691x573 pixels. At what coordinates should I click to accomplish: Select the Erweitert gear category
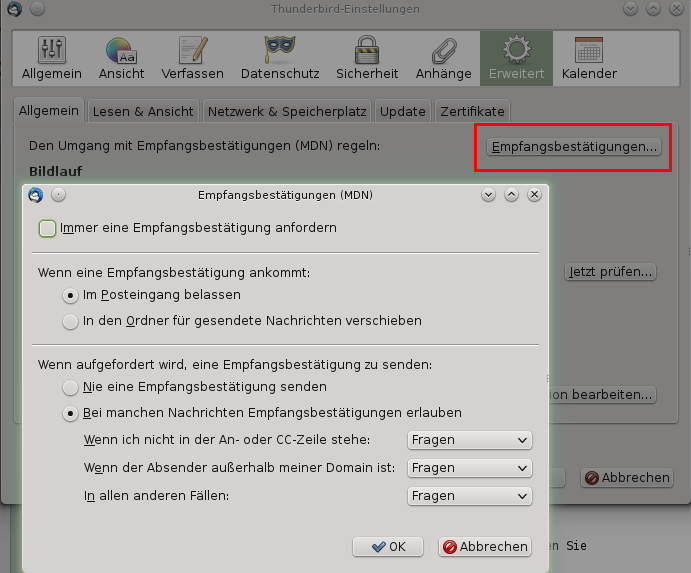516,59
